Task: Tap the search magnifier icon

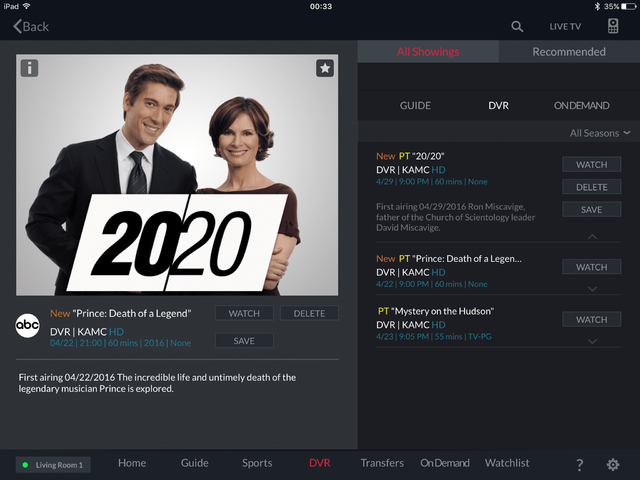Action: pos(517,27)
